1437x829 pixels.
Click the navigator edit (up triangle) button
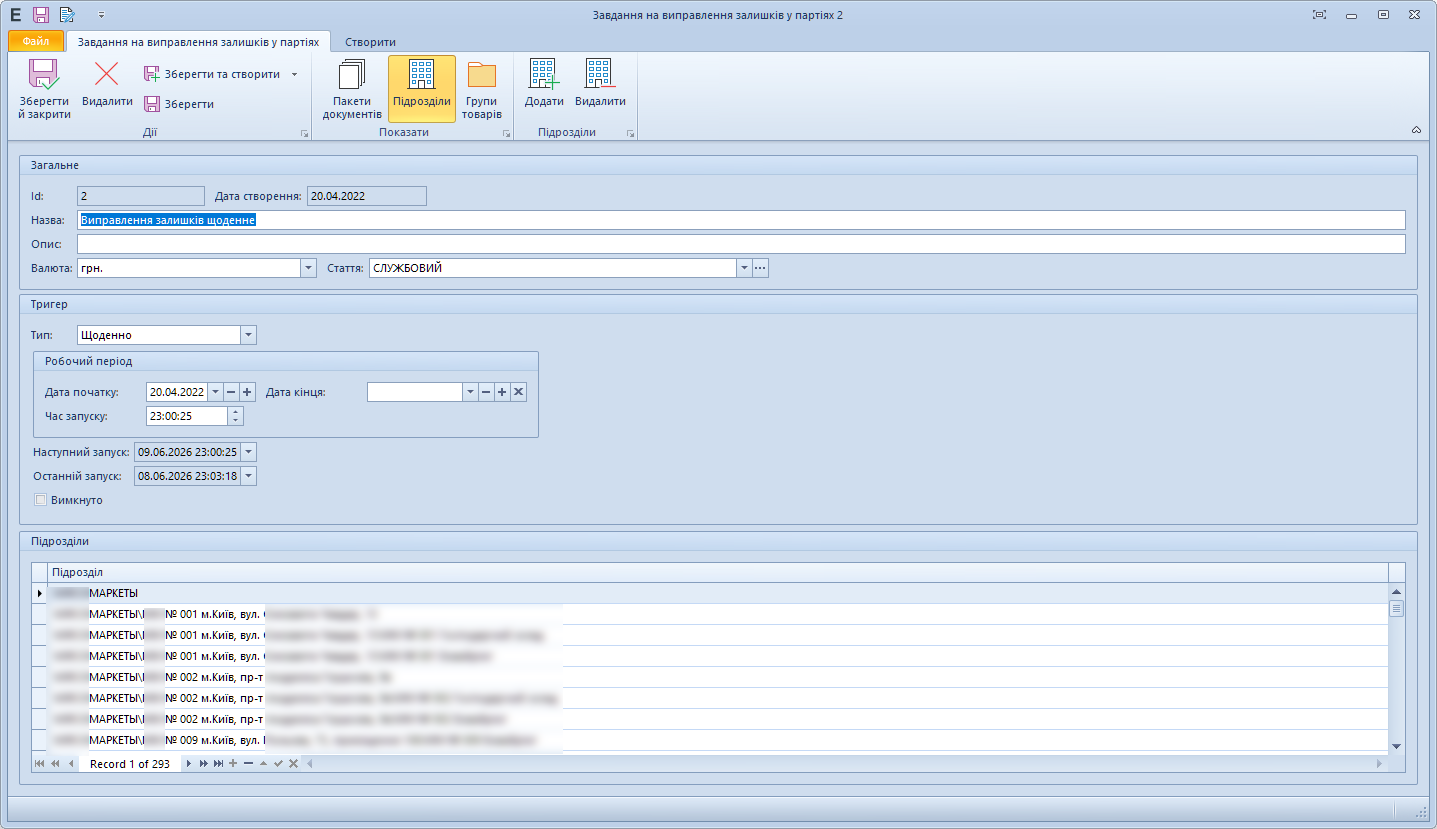pos(263,764)
